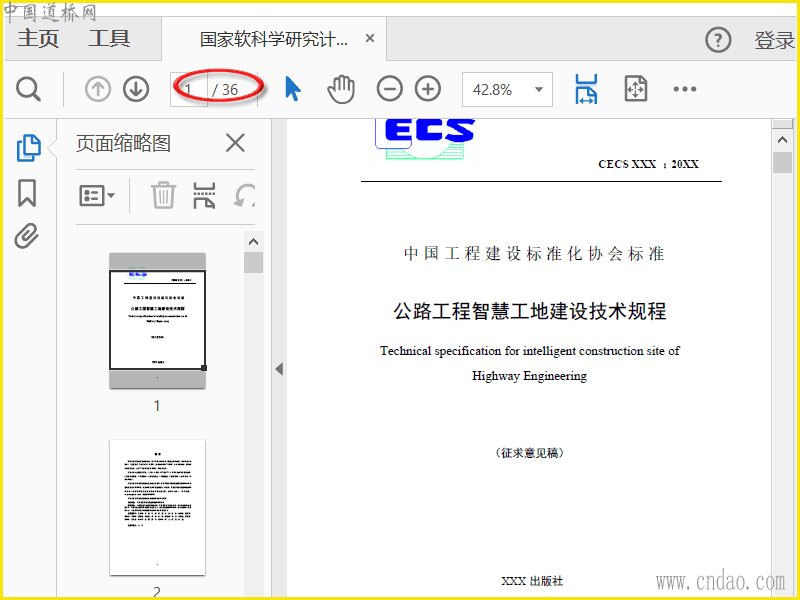This screenshot has height=600, width=800.
Task: Open the attachments paperclip panel
Action: (27, 236)
